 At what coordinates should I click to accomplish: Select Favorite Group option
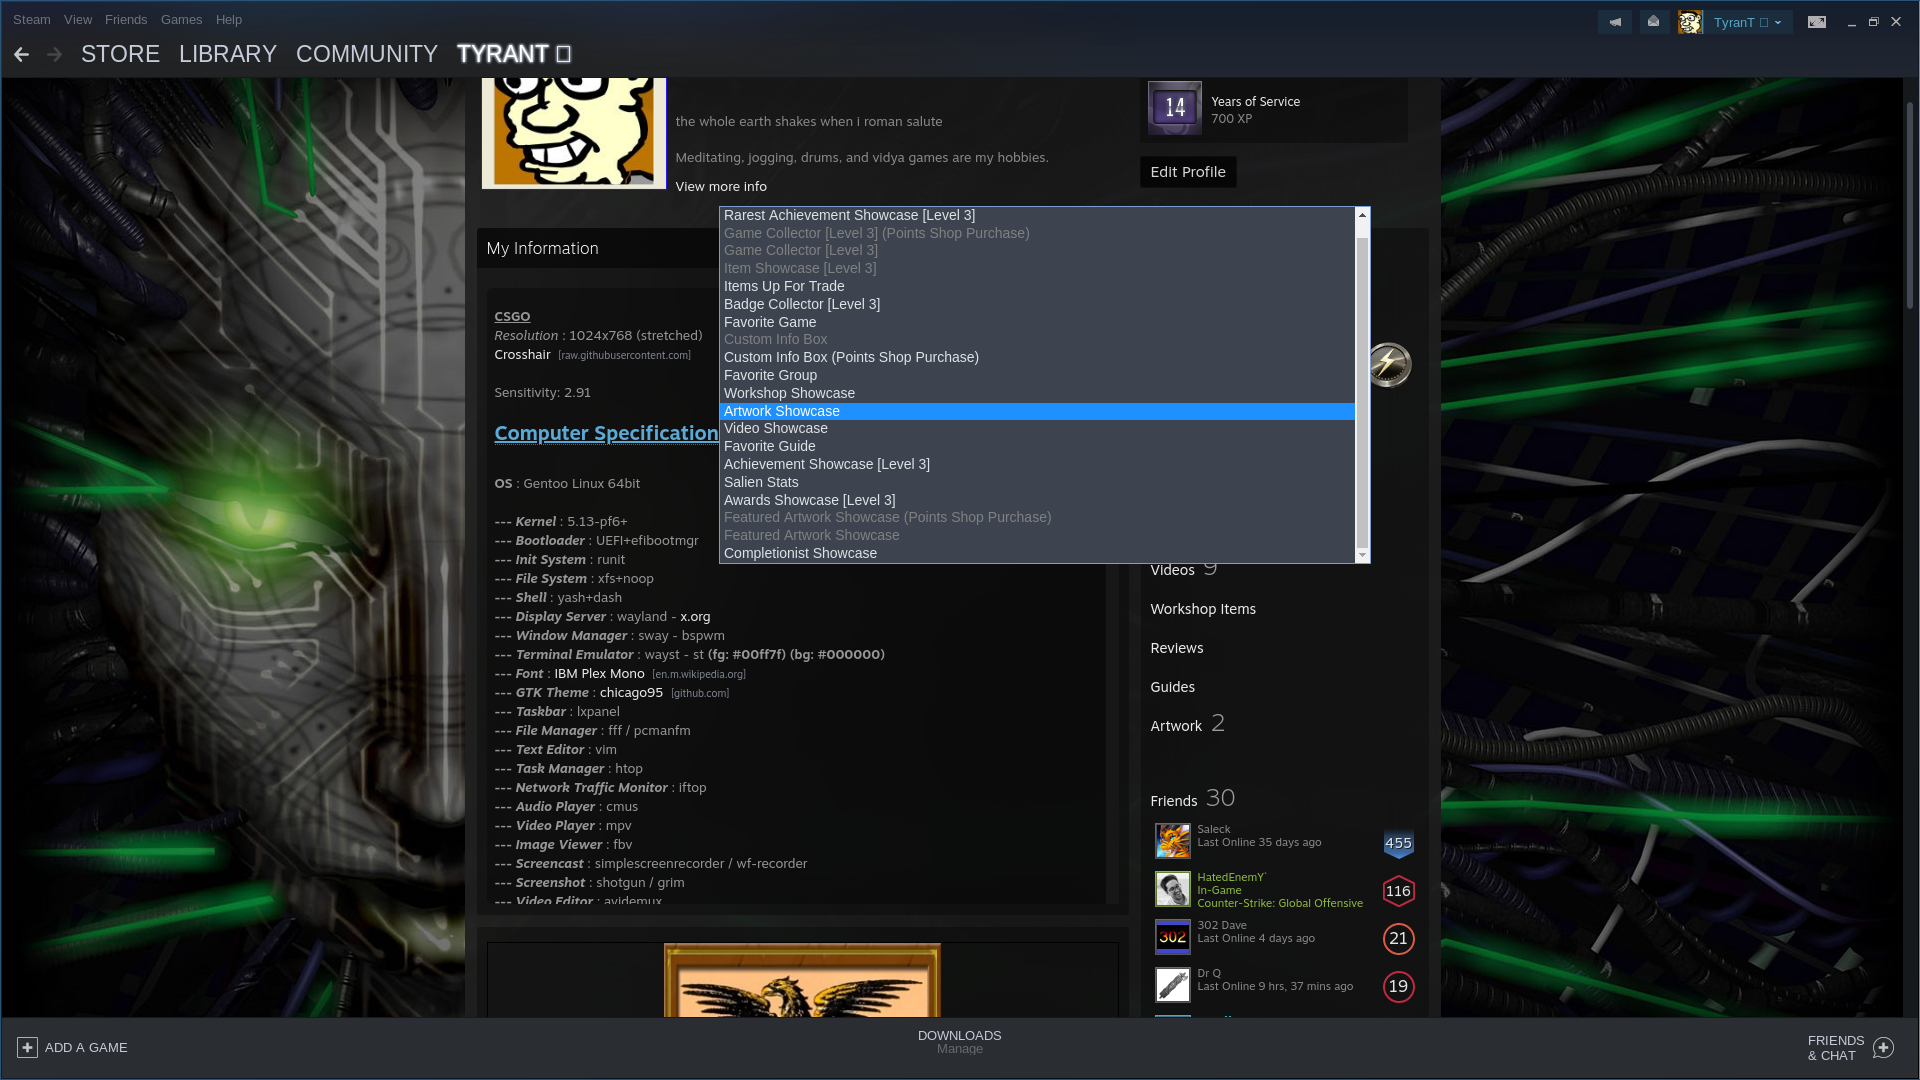[1037, 375]
